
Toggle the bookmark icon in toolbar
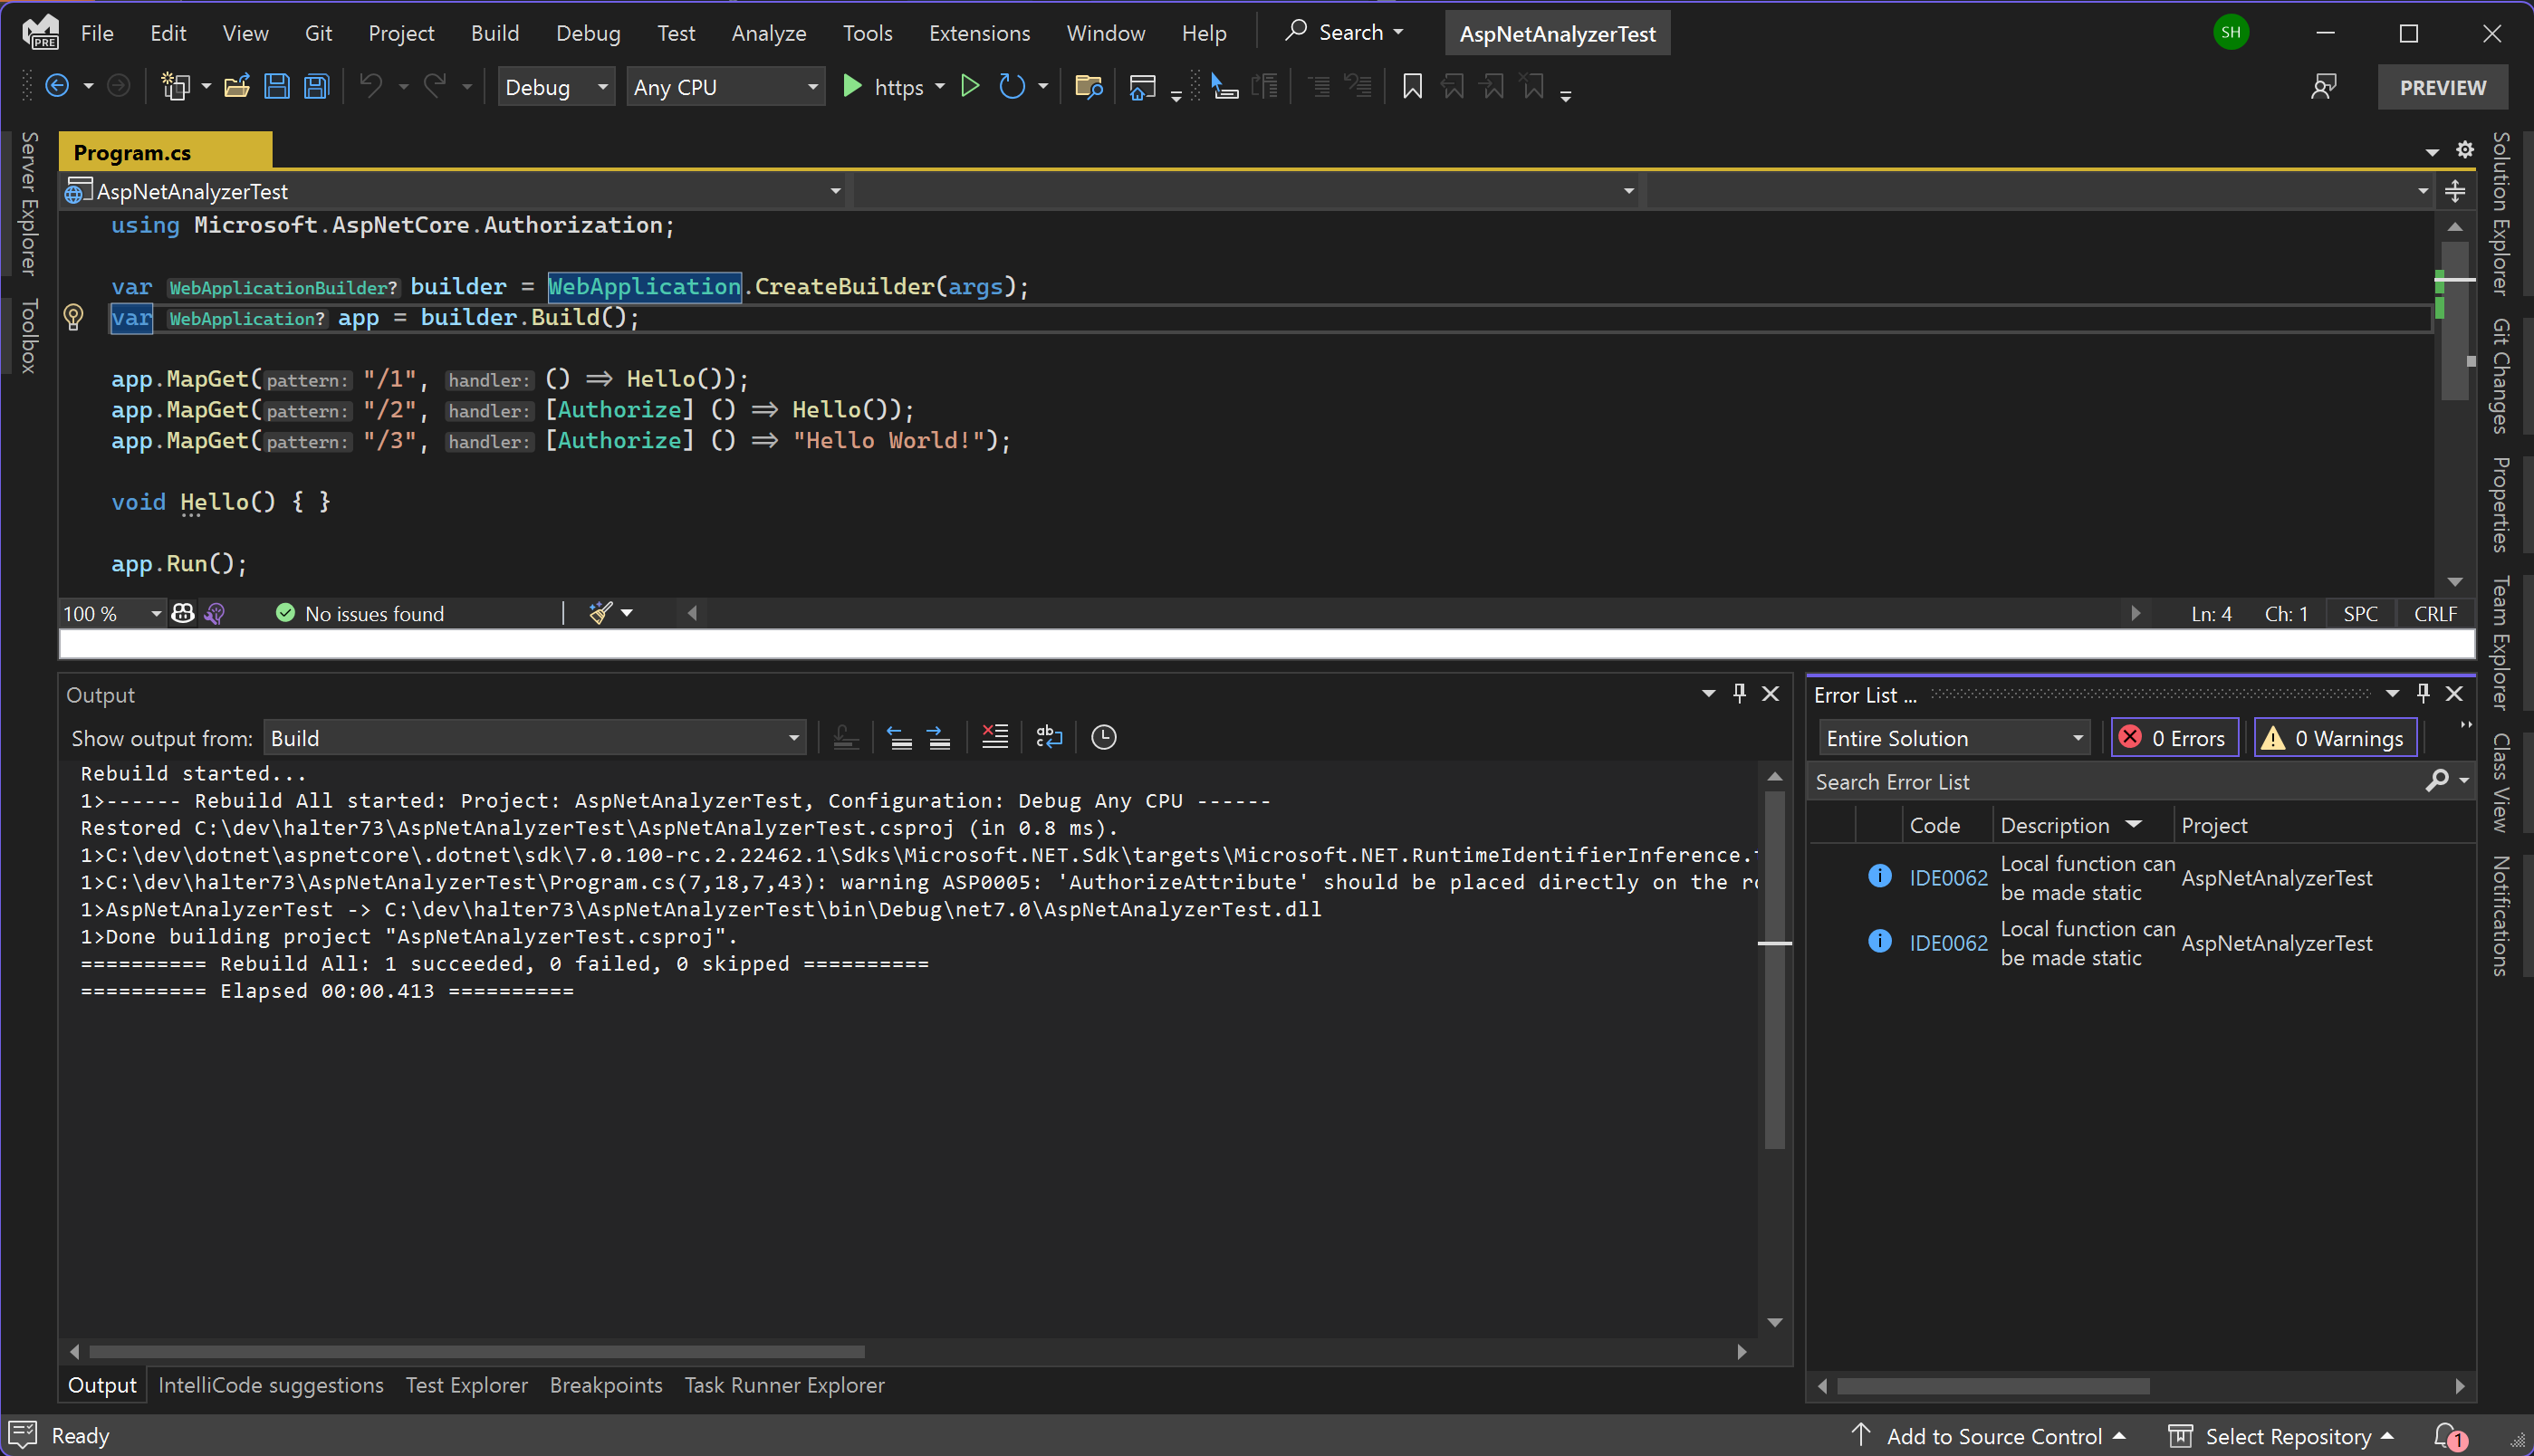(1411, 87)
